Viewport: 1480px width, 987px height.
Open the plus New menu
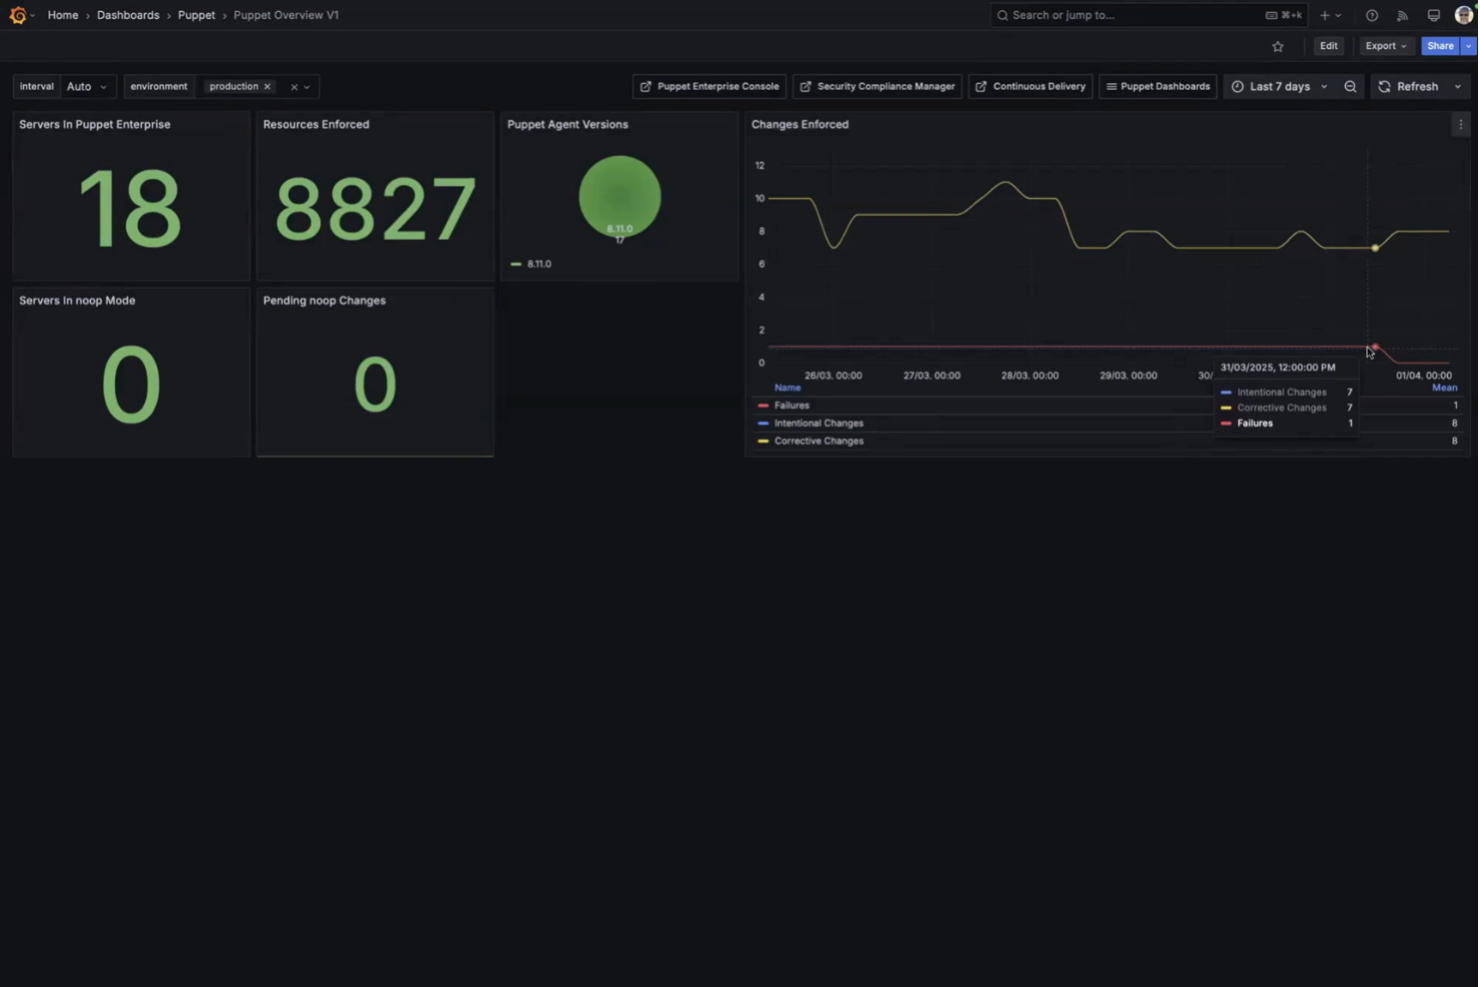pos(1330,15)
